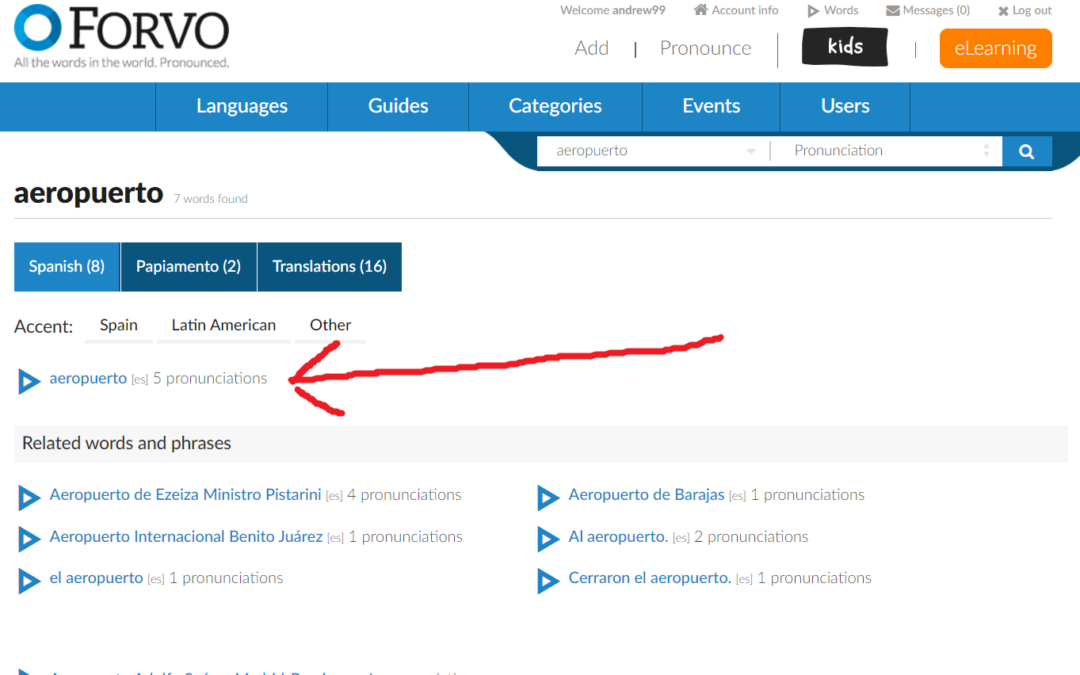Click the orange eLearning button
The image size is (1080, 675).
click(x=995, y=48)
